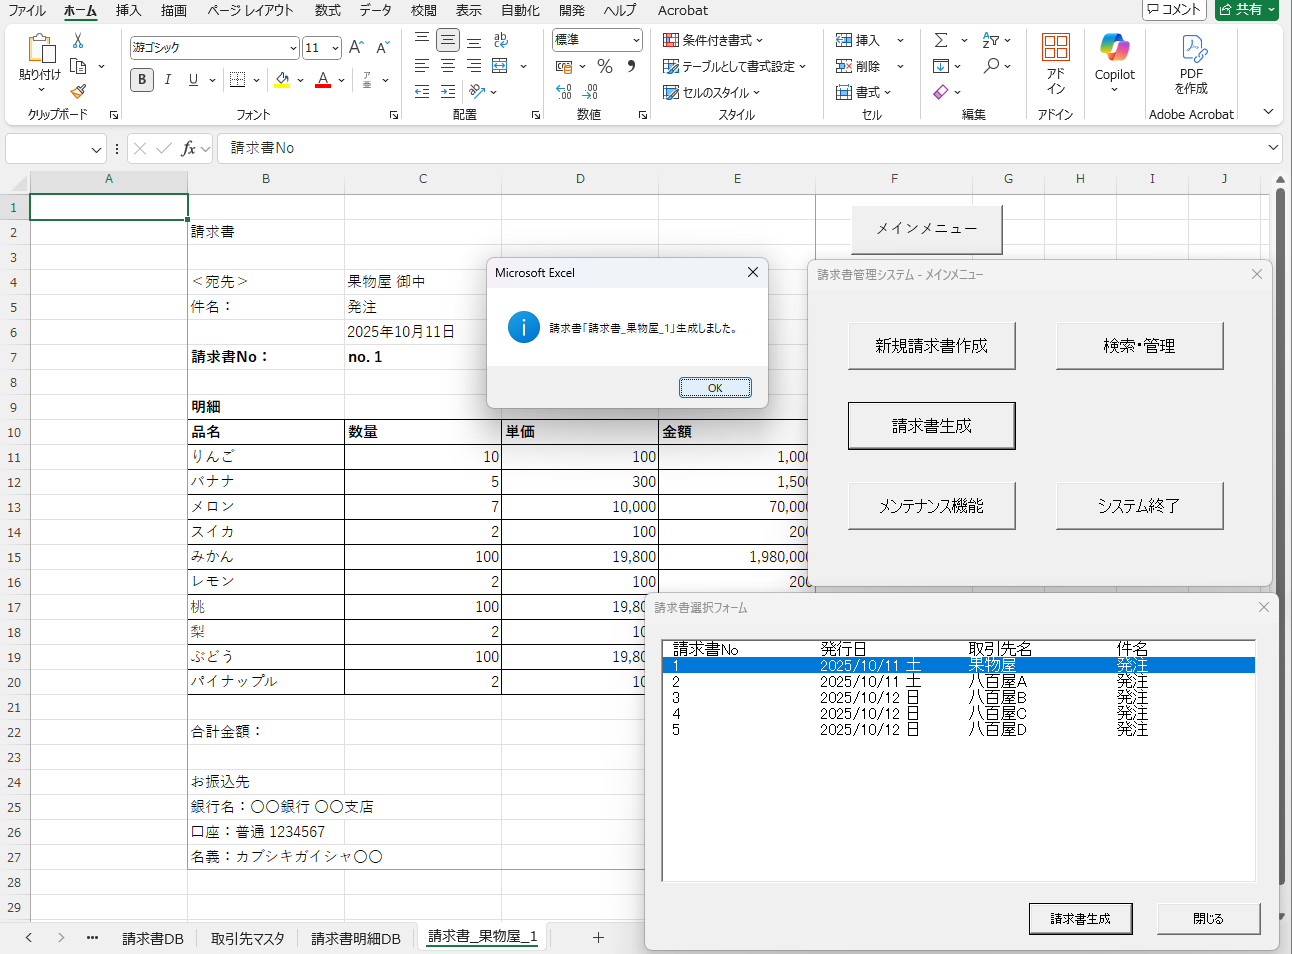1292x954 pixels.
Task: Open the font size dropdown
Action: click(x=335, y=47)
